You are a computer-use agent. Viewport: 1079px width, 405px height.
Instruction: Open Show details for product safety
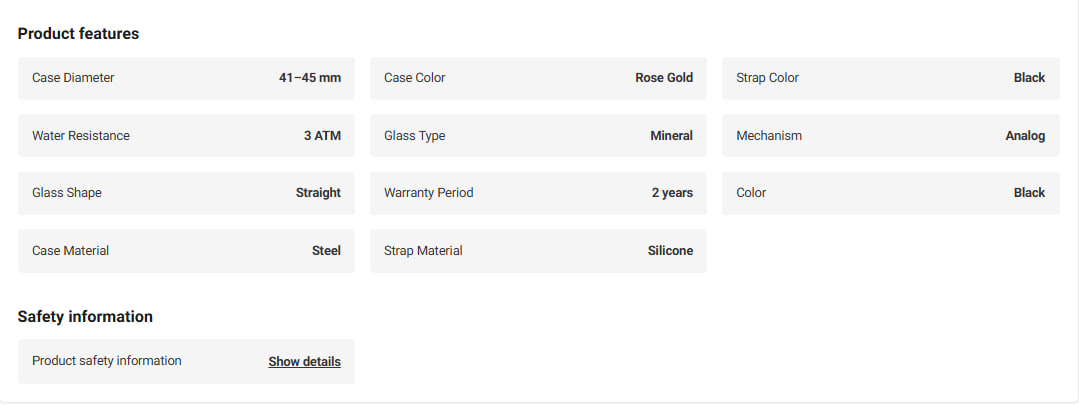(x=304, y=362)
